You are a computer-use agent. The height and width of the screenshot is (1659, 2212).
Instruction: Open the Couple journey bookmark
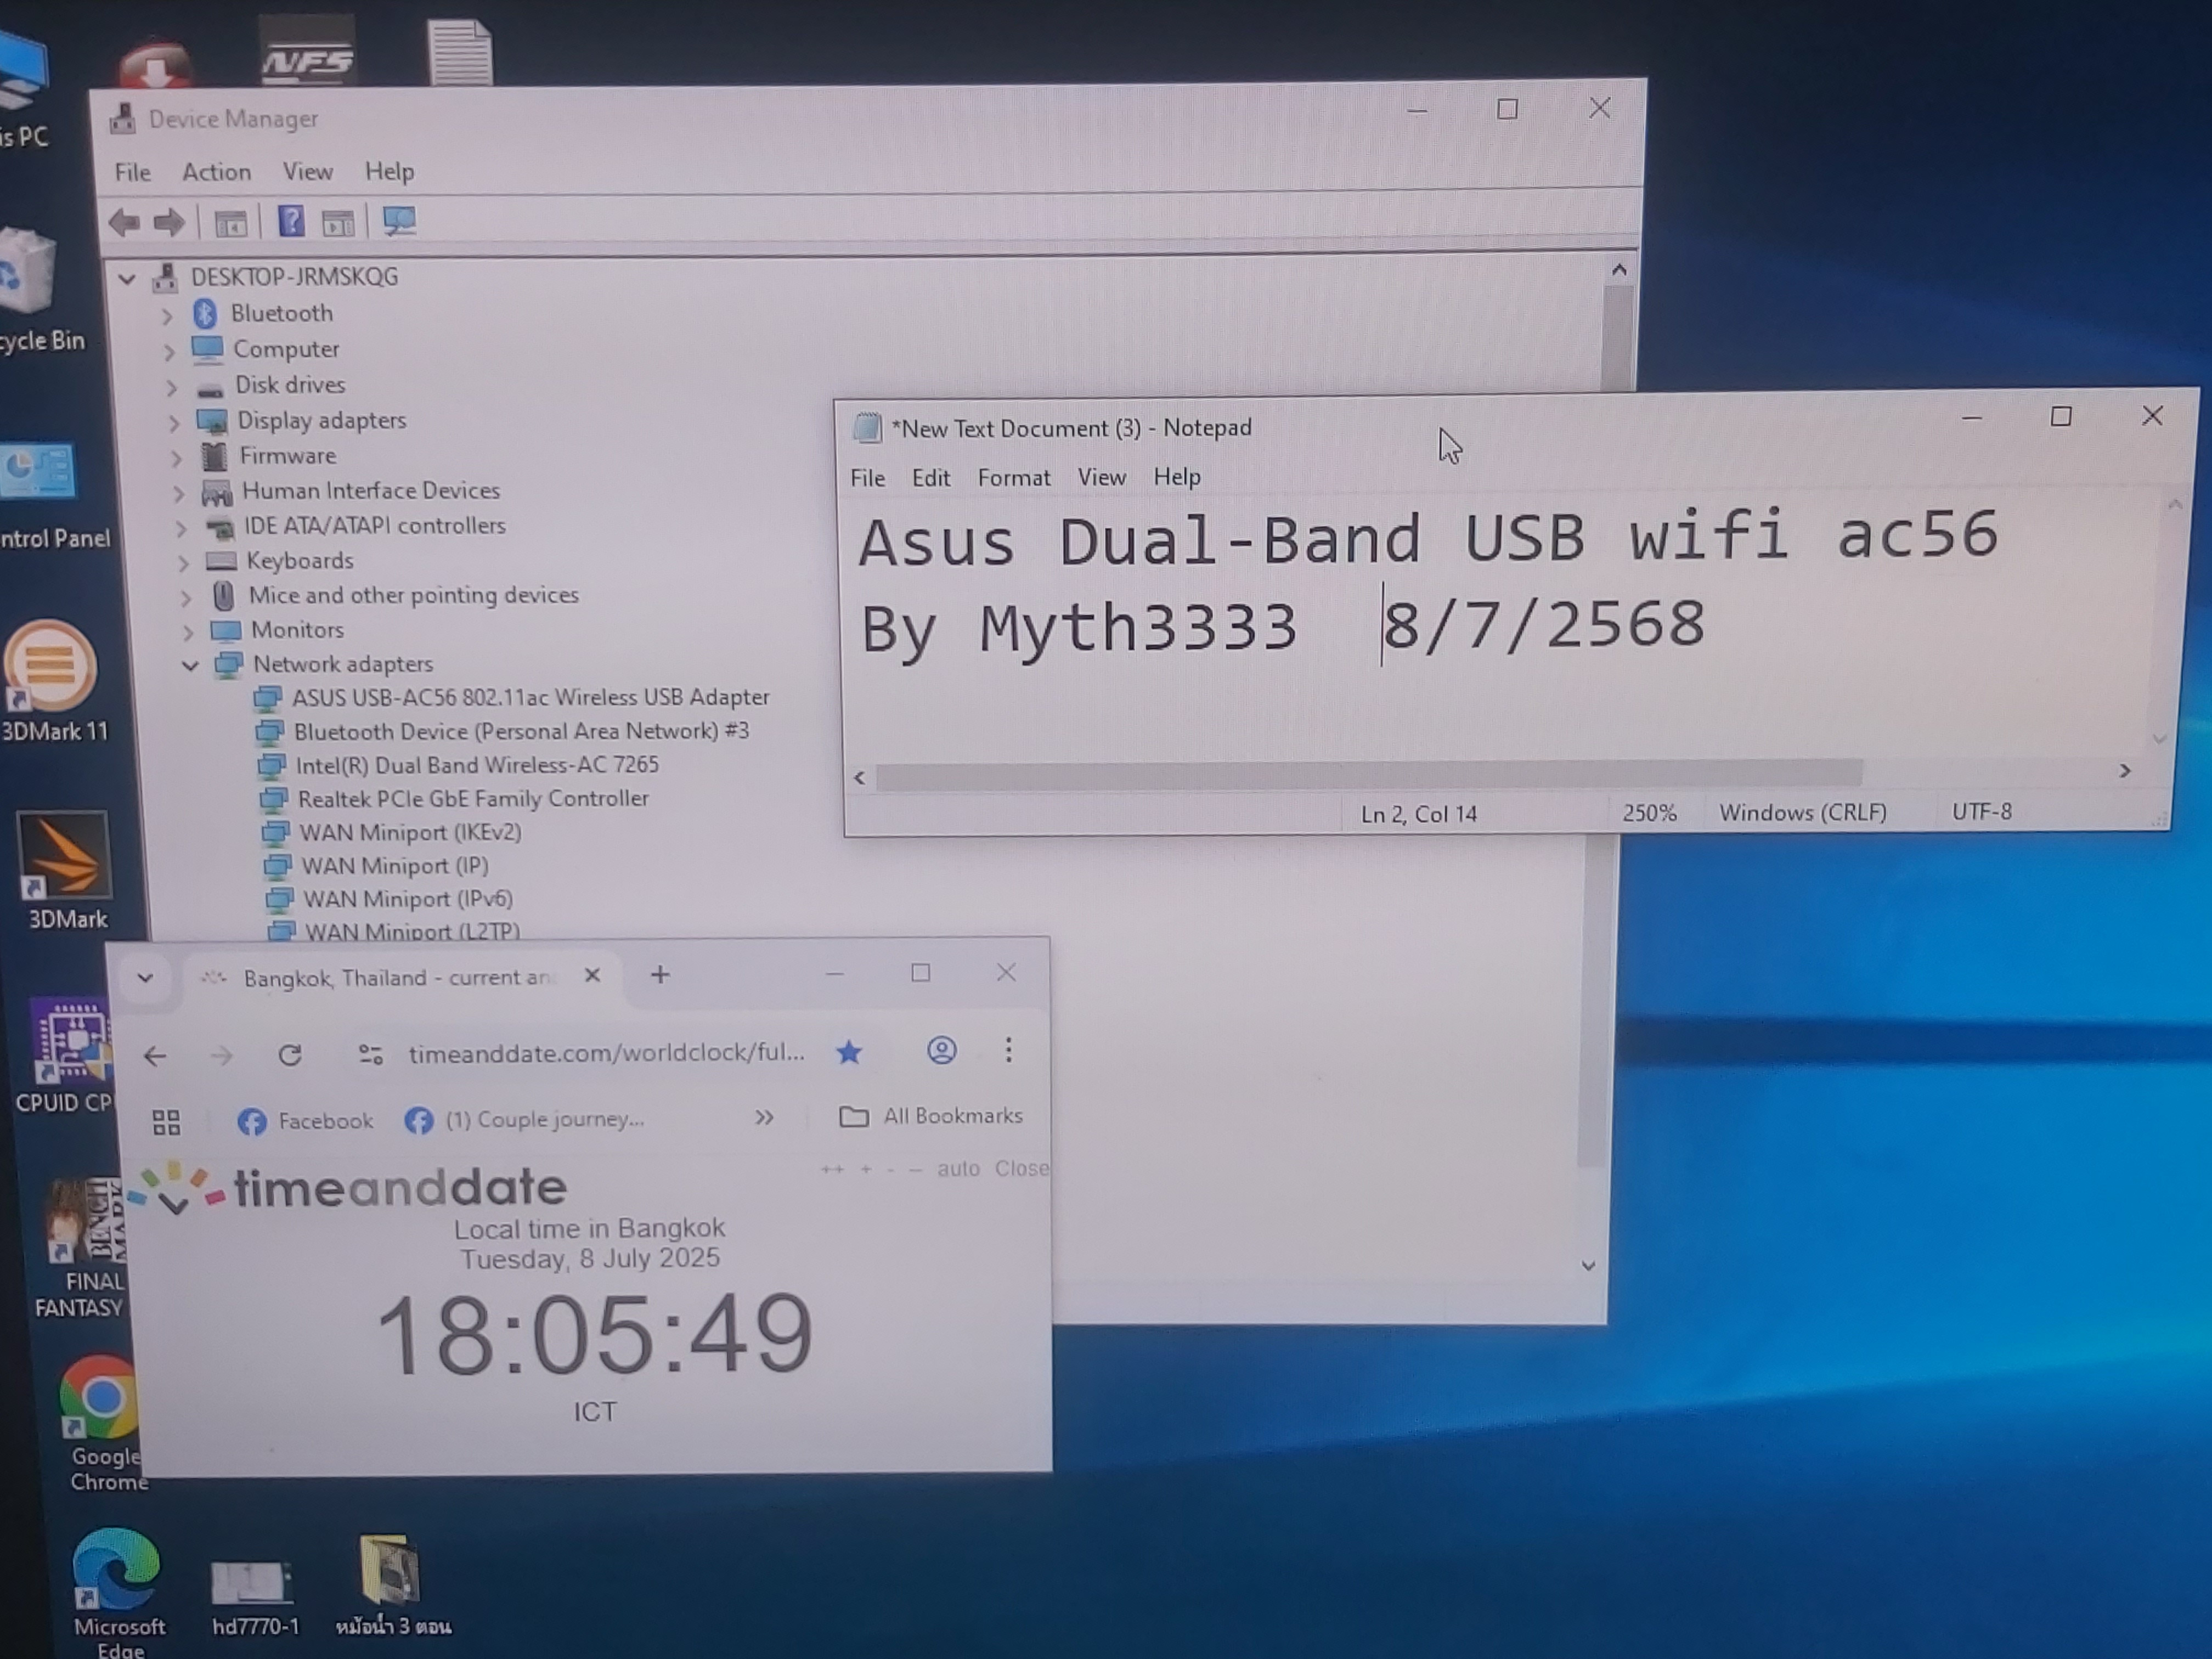pos(525,1119)
